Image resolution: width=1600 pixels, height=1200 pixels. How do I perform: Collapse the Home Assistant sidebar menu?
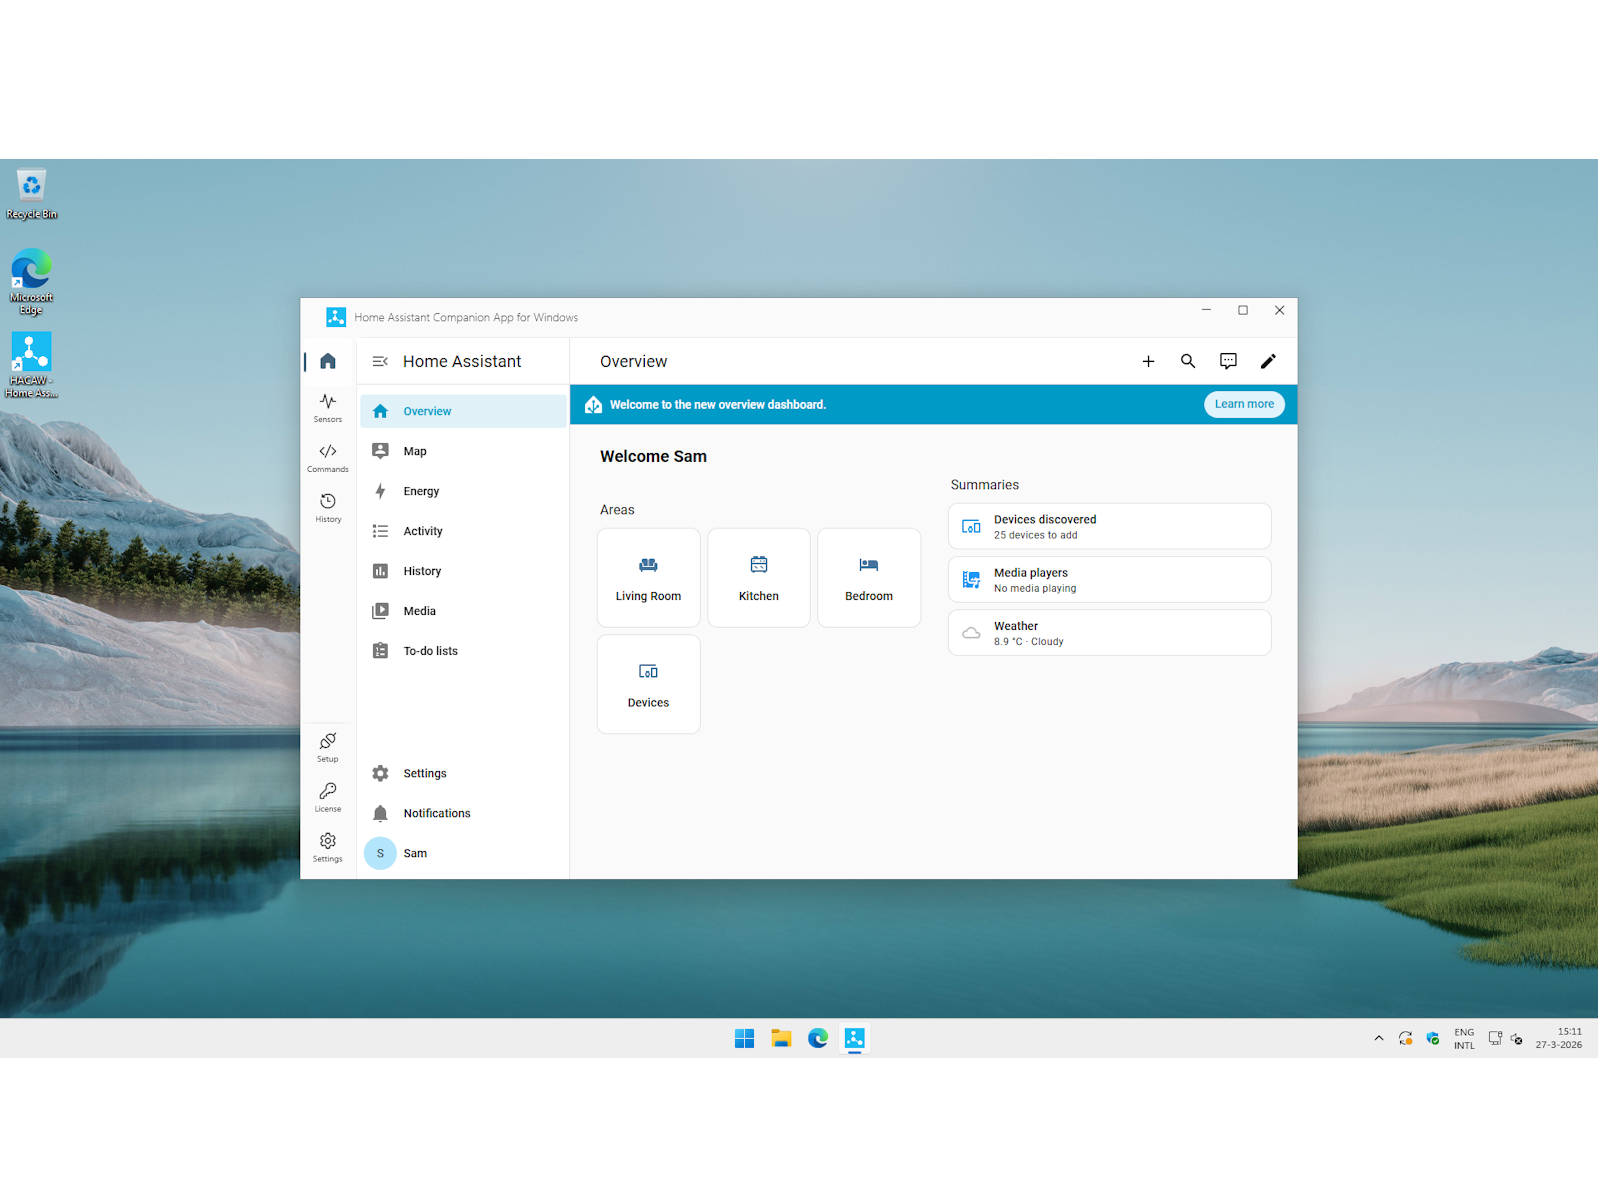pyautogui.click(x=380, y=362)
